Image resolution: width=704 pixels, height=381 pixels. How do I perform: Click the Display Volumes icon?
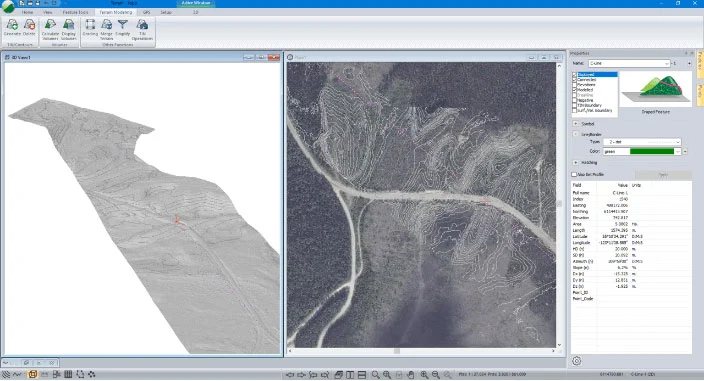coord(69,30)
